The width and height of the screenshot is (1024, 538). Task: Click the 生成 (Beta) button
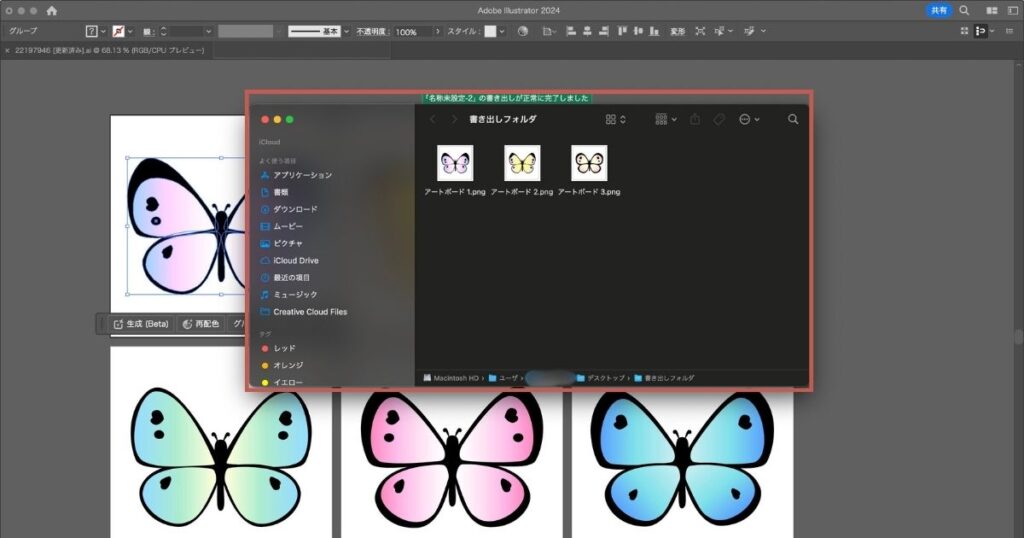coord(140,324)
